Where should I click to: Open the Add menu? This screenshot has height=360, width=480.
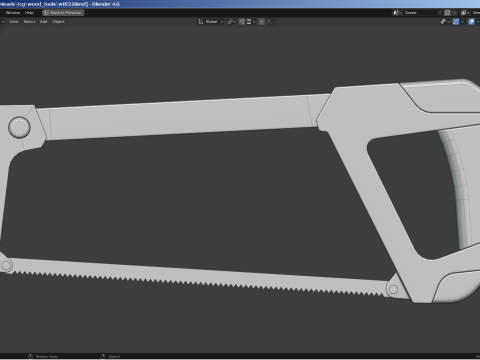tap(44, 22)
